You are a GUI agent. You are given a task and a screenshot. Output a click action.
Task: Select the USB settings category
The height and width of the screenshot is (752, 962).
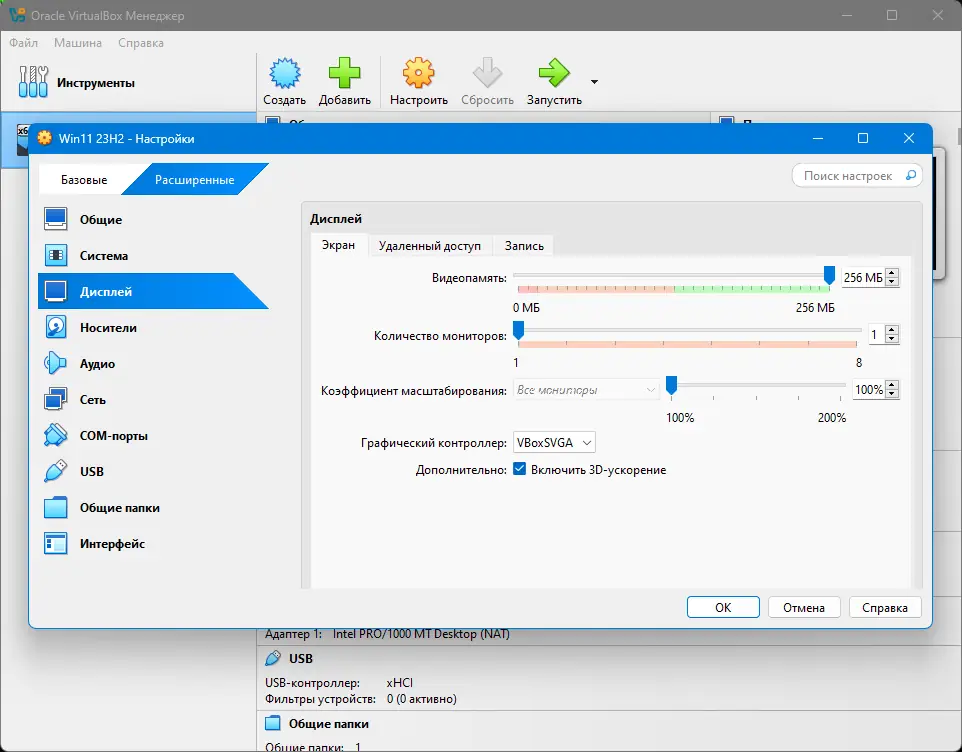pos(153,472)
